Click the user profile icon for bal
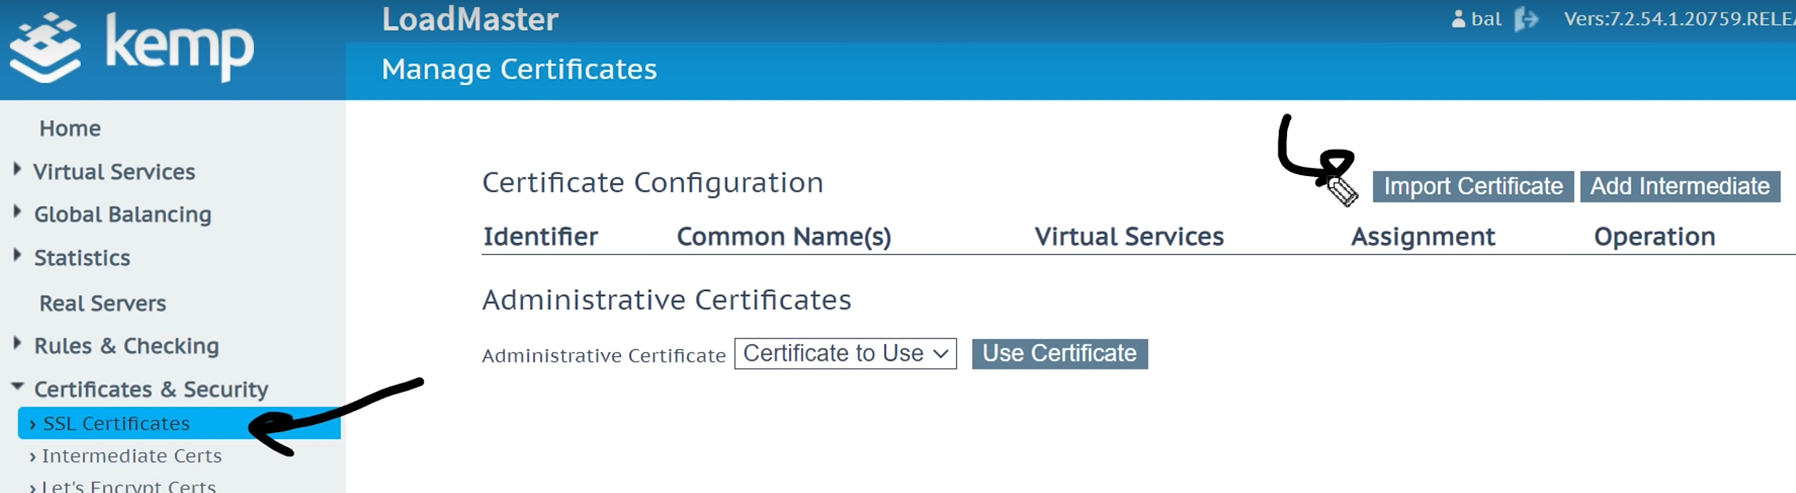1796x493 pixels. 1458,19
